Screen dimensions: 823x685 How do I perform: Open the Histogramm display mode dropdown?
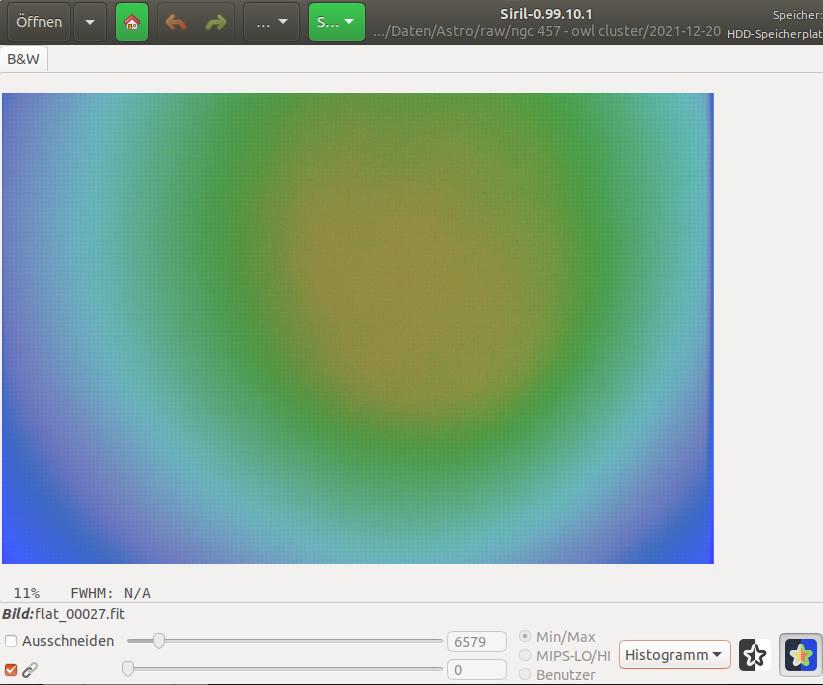(x=674, y=655)
